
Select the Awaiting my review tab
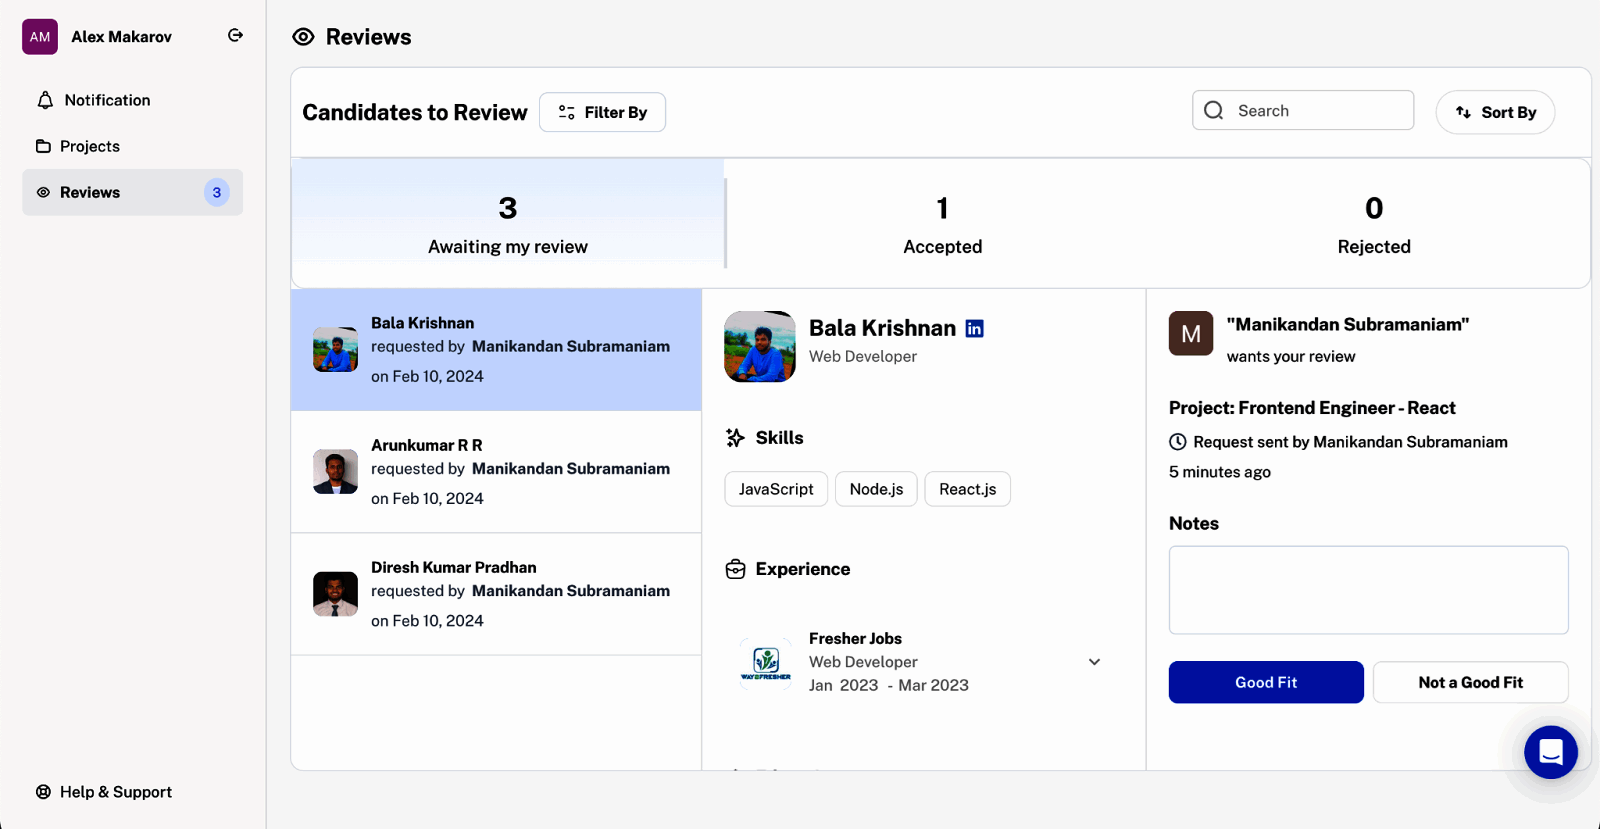pos(508,224)
